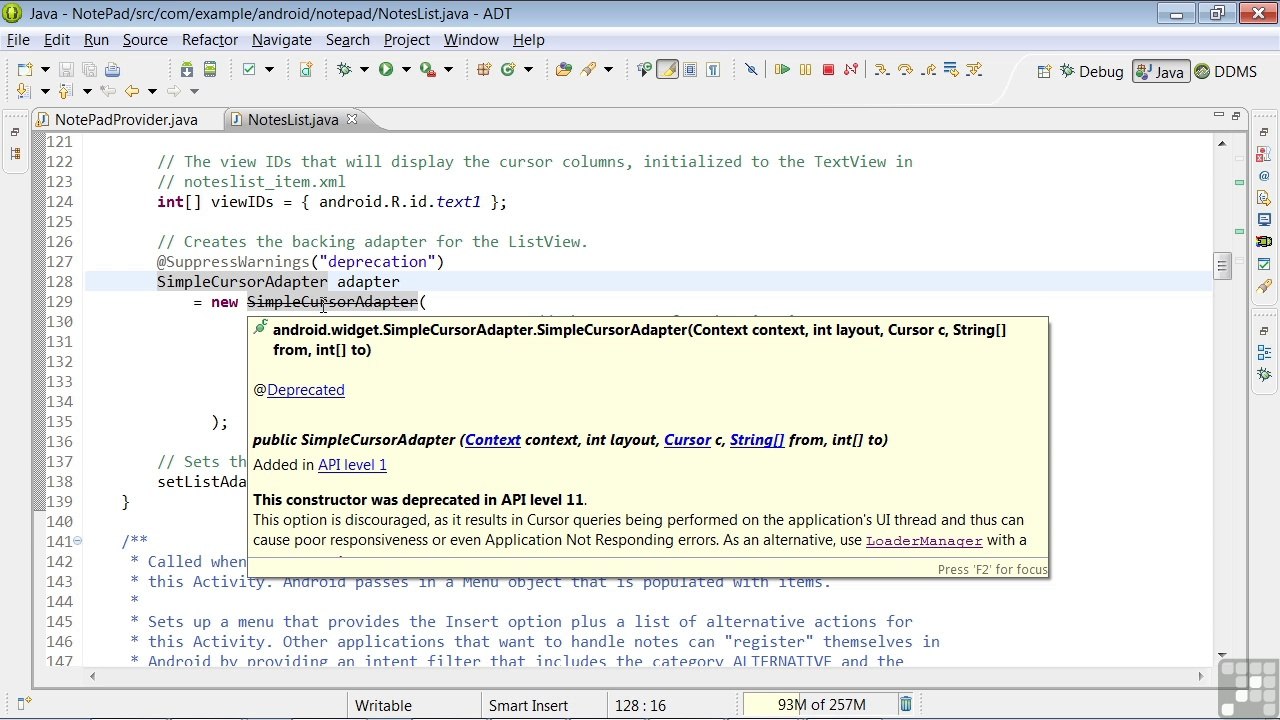Click the Open Perspective icon
Screen dimensions: 1280x720
click(x=1044, y=71)
